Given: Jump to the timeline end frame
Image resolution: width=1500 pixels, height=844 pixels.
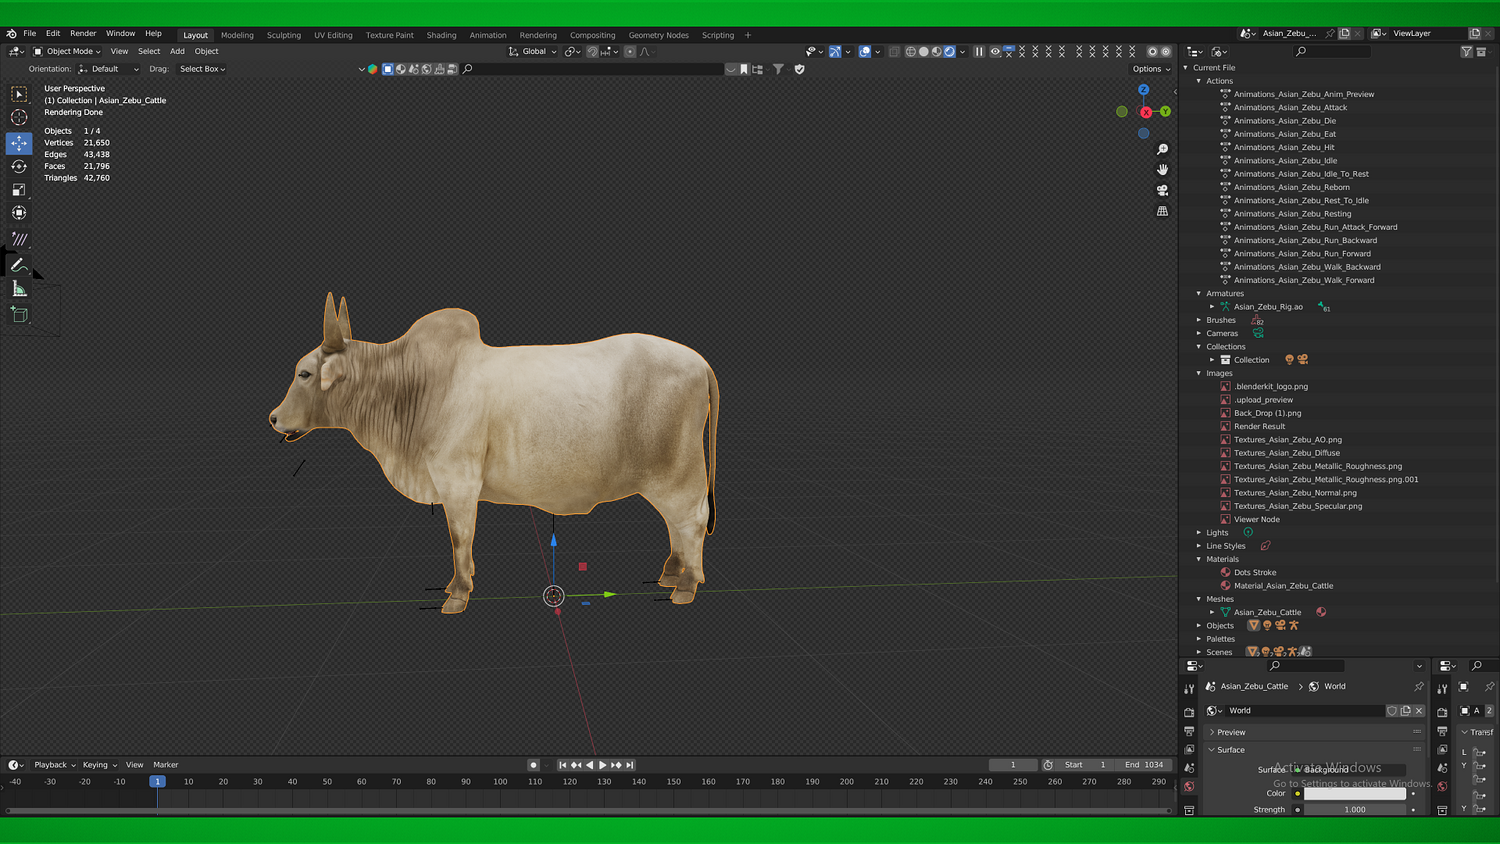Looking at the screenshot, I should point(630,765).
